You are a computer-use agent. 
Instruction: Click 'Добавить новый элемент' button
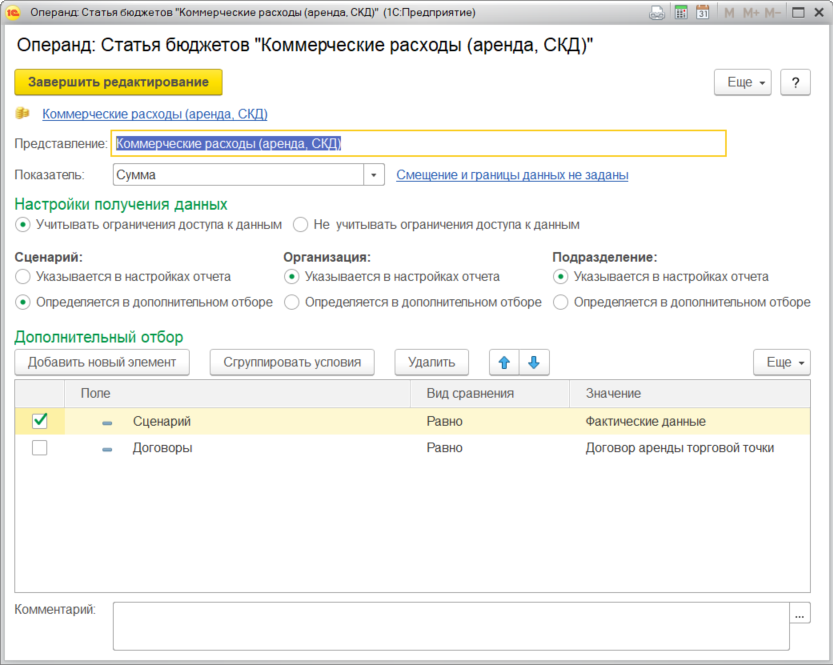click(102, 362)
